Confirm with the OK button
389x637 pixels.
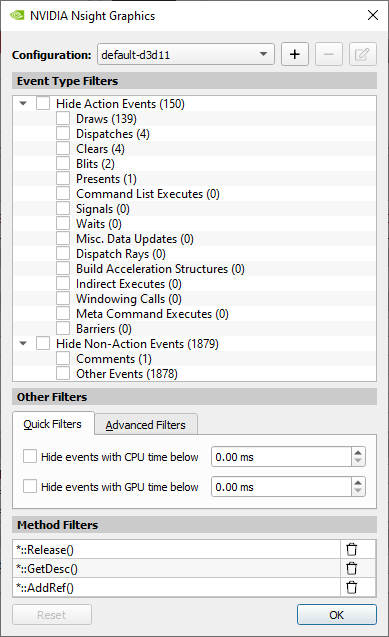pyautogui.click(x=337, y=615)
